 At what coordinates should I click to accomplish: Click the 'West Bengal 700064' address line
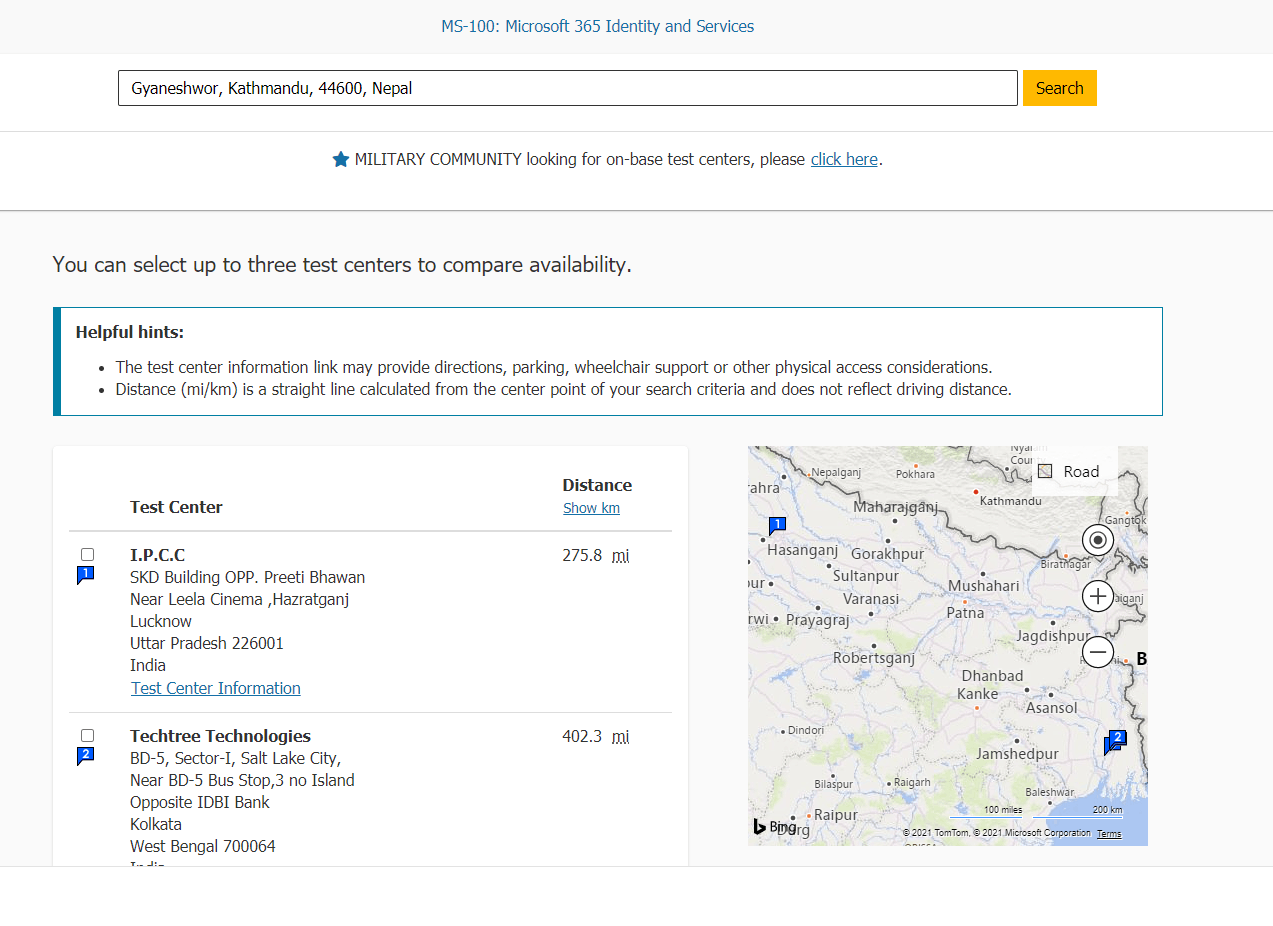pyautogui.click(x=203, y=846)
